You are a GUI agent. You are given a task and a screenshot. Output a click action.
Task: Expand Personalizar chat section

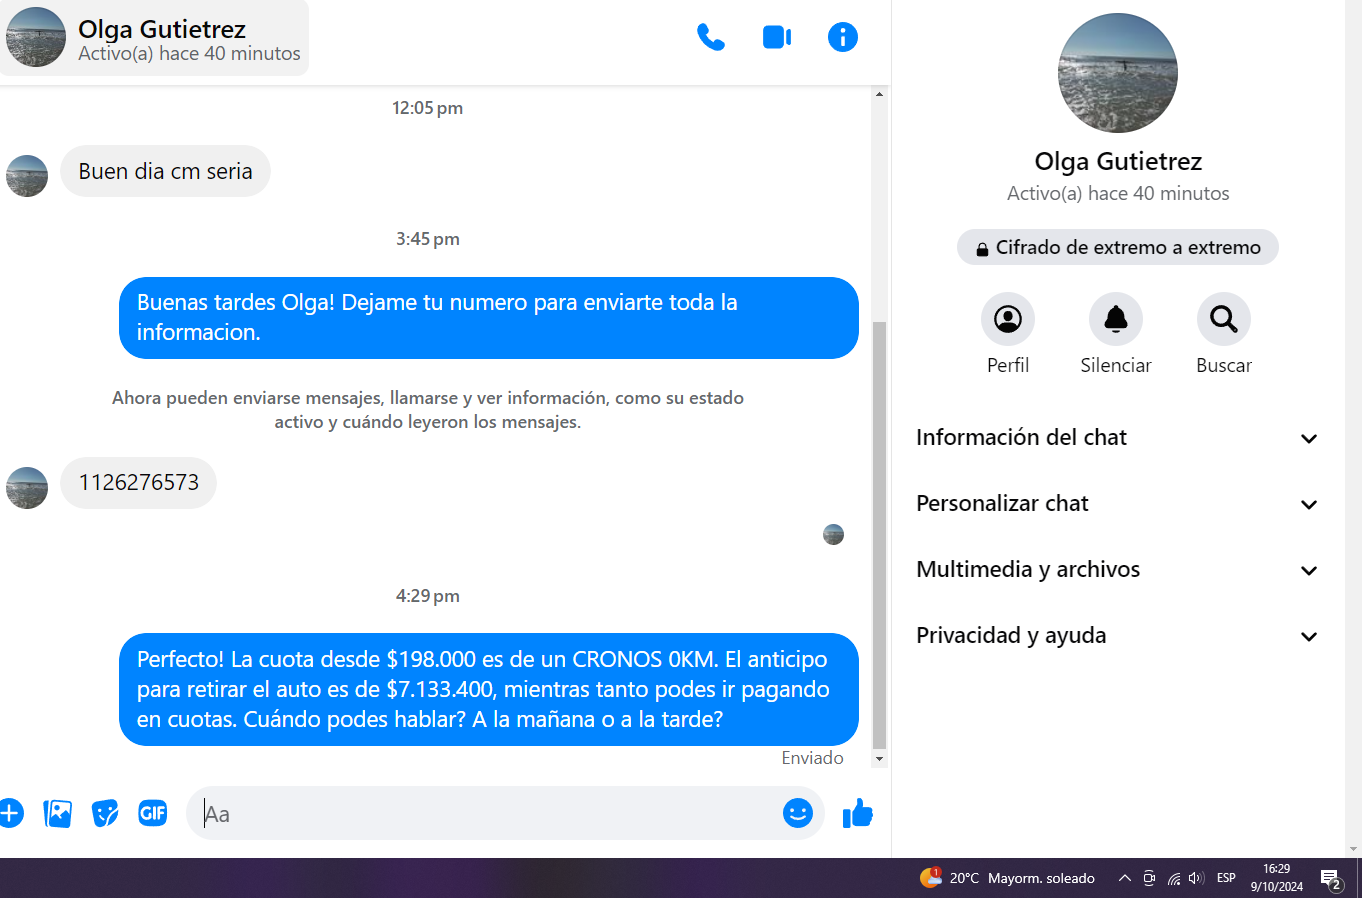click(x=1117, y=504)
